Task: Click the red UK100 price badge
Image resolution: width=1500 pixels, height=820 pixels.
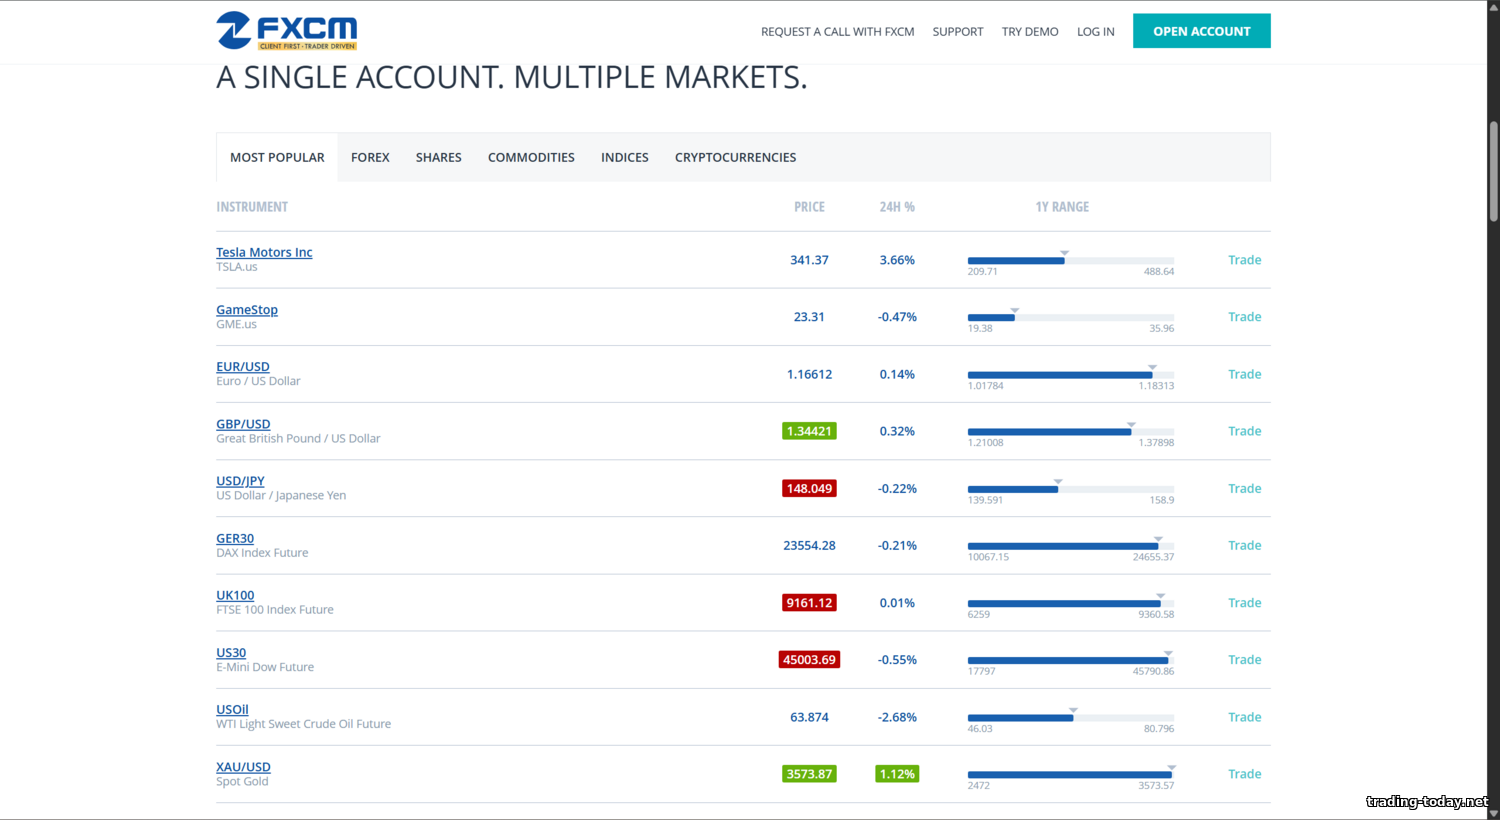Action: 809,603
